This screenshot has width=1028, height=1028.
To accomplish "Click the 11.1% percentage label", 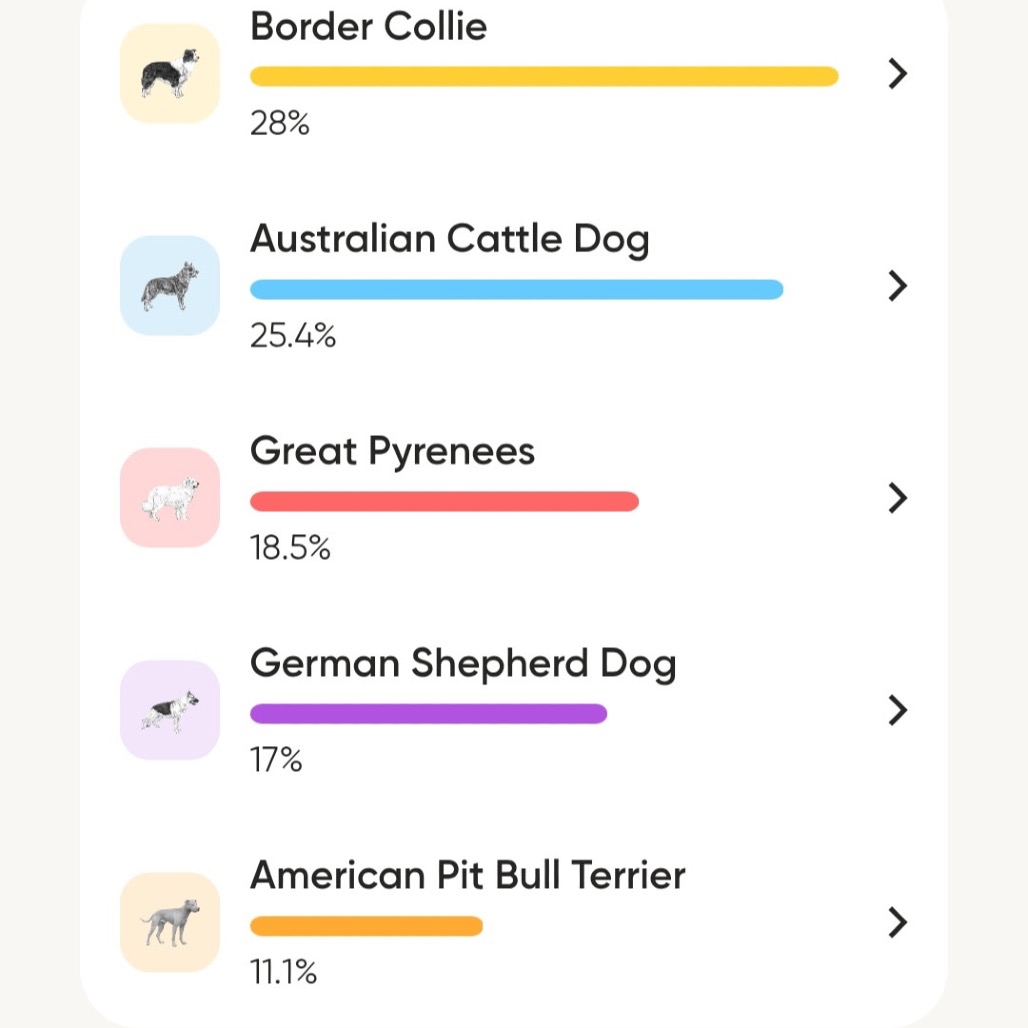I will tap(283, 972).
